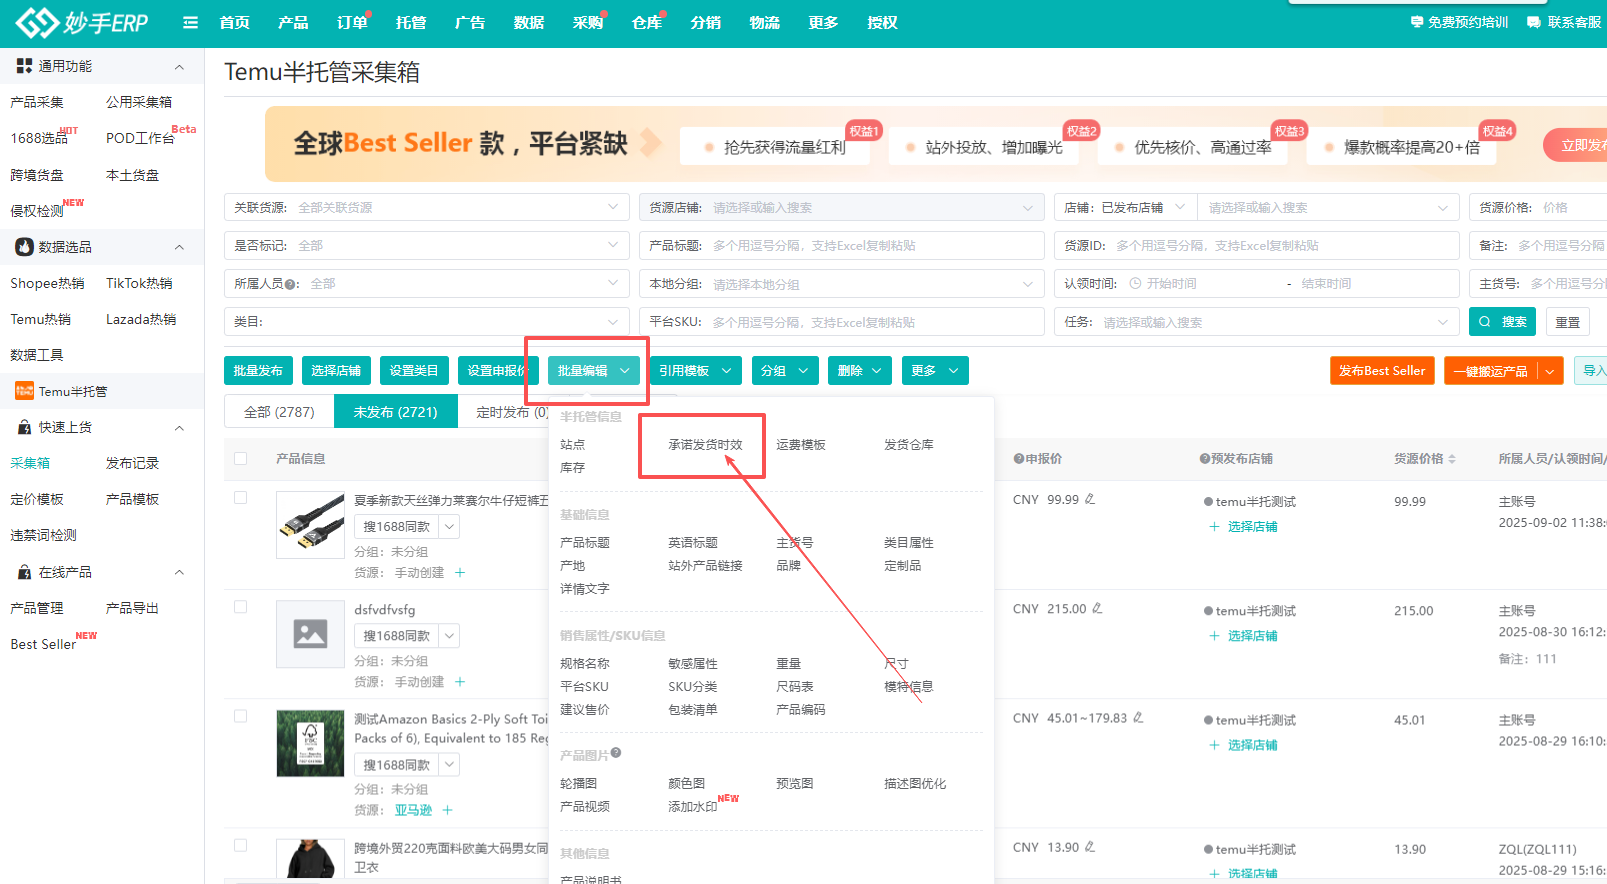The height and width of the screenshot is (884, 1607).
Task: Open the 仓库 top menu
Action: 647,22
